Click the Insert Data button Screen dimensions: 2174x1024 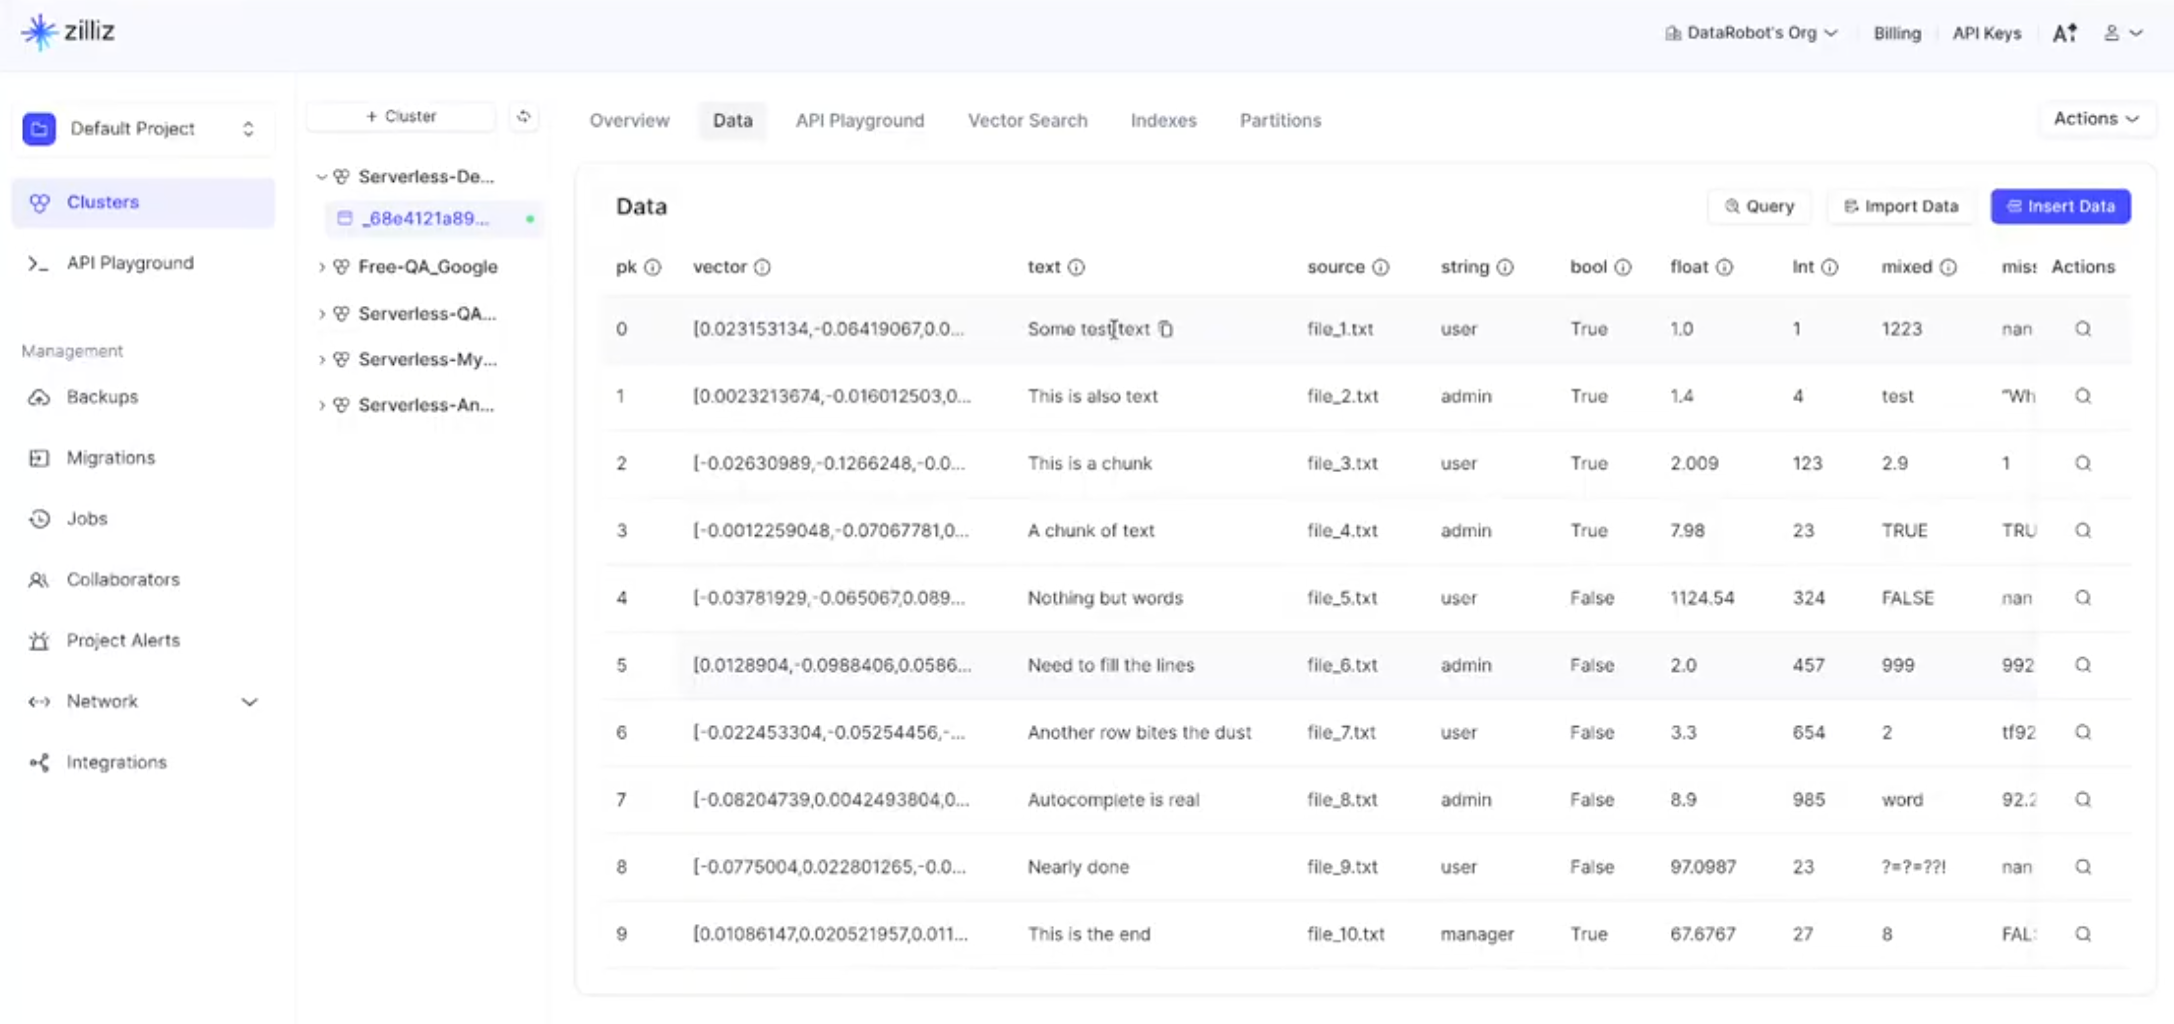coord(2060,206)
